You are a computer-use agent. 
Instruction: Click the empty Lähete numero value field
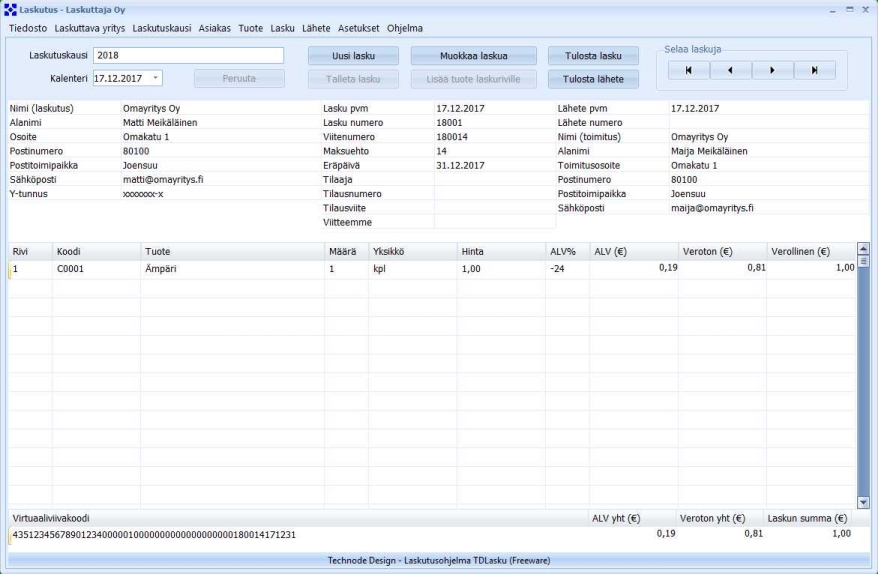(x=769, y=123)
